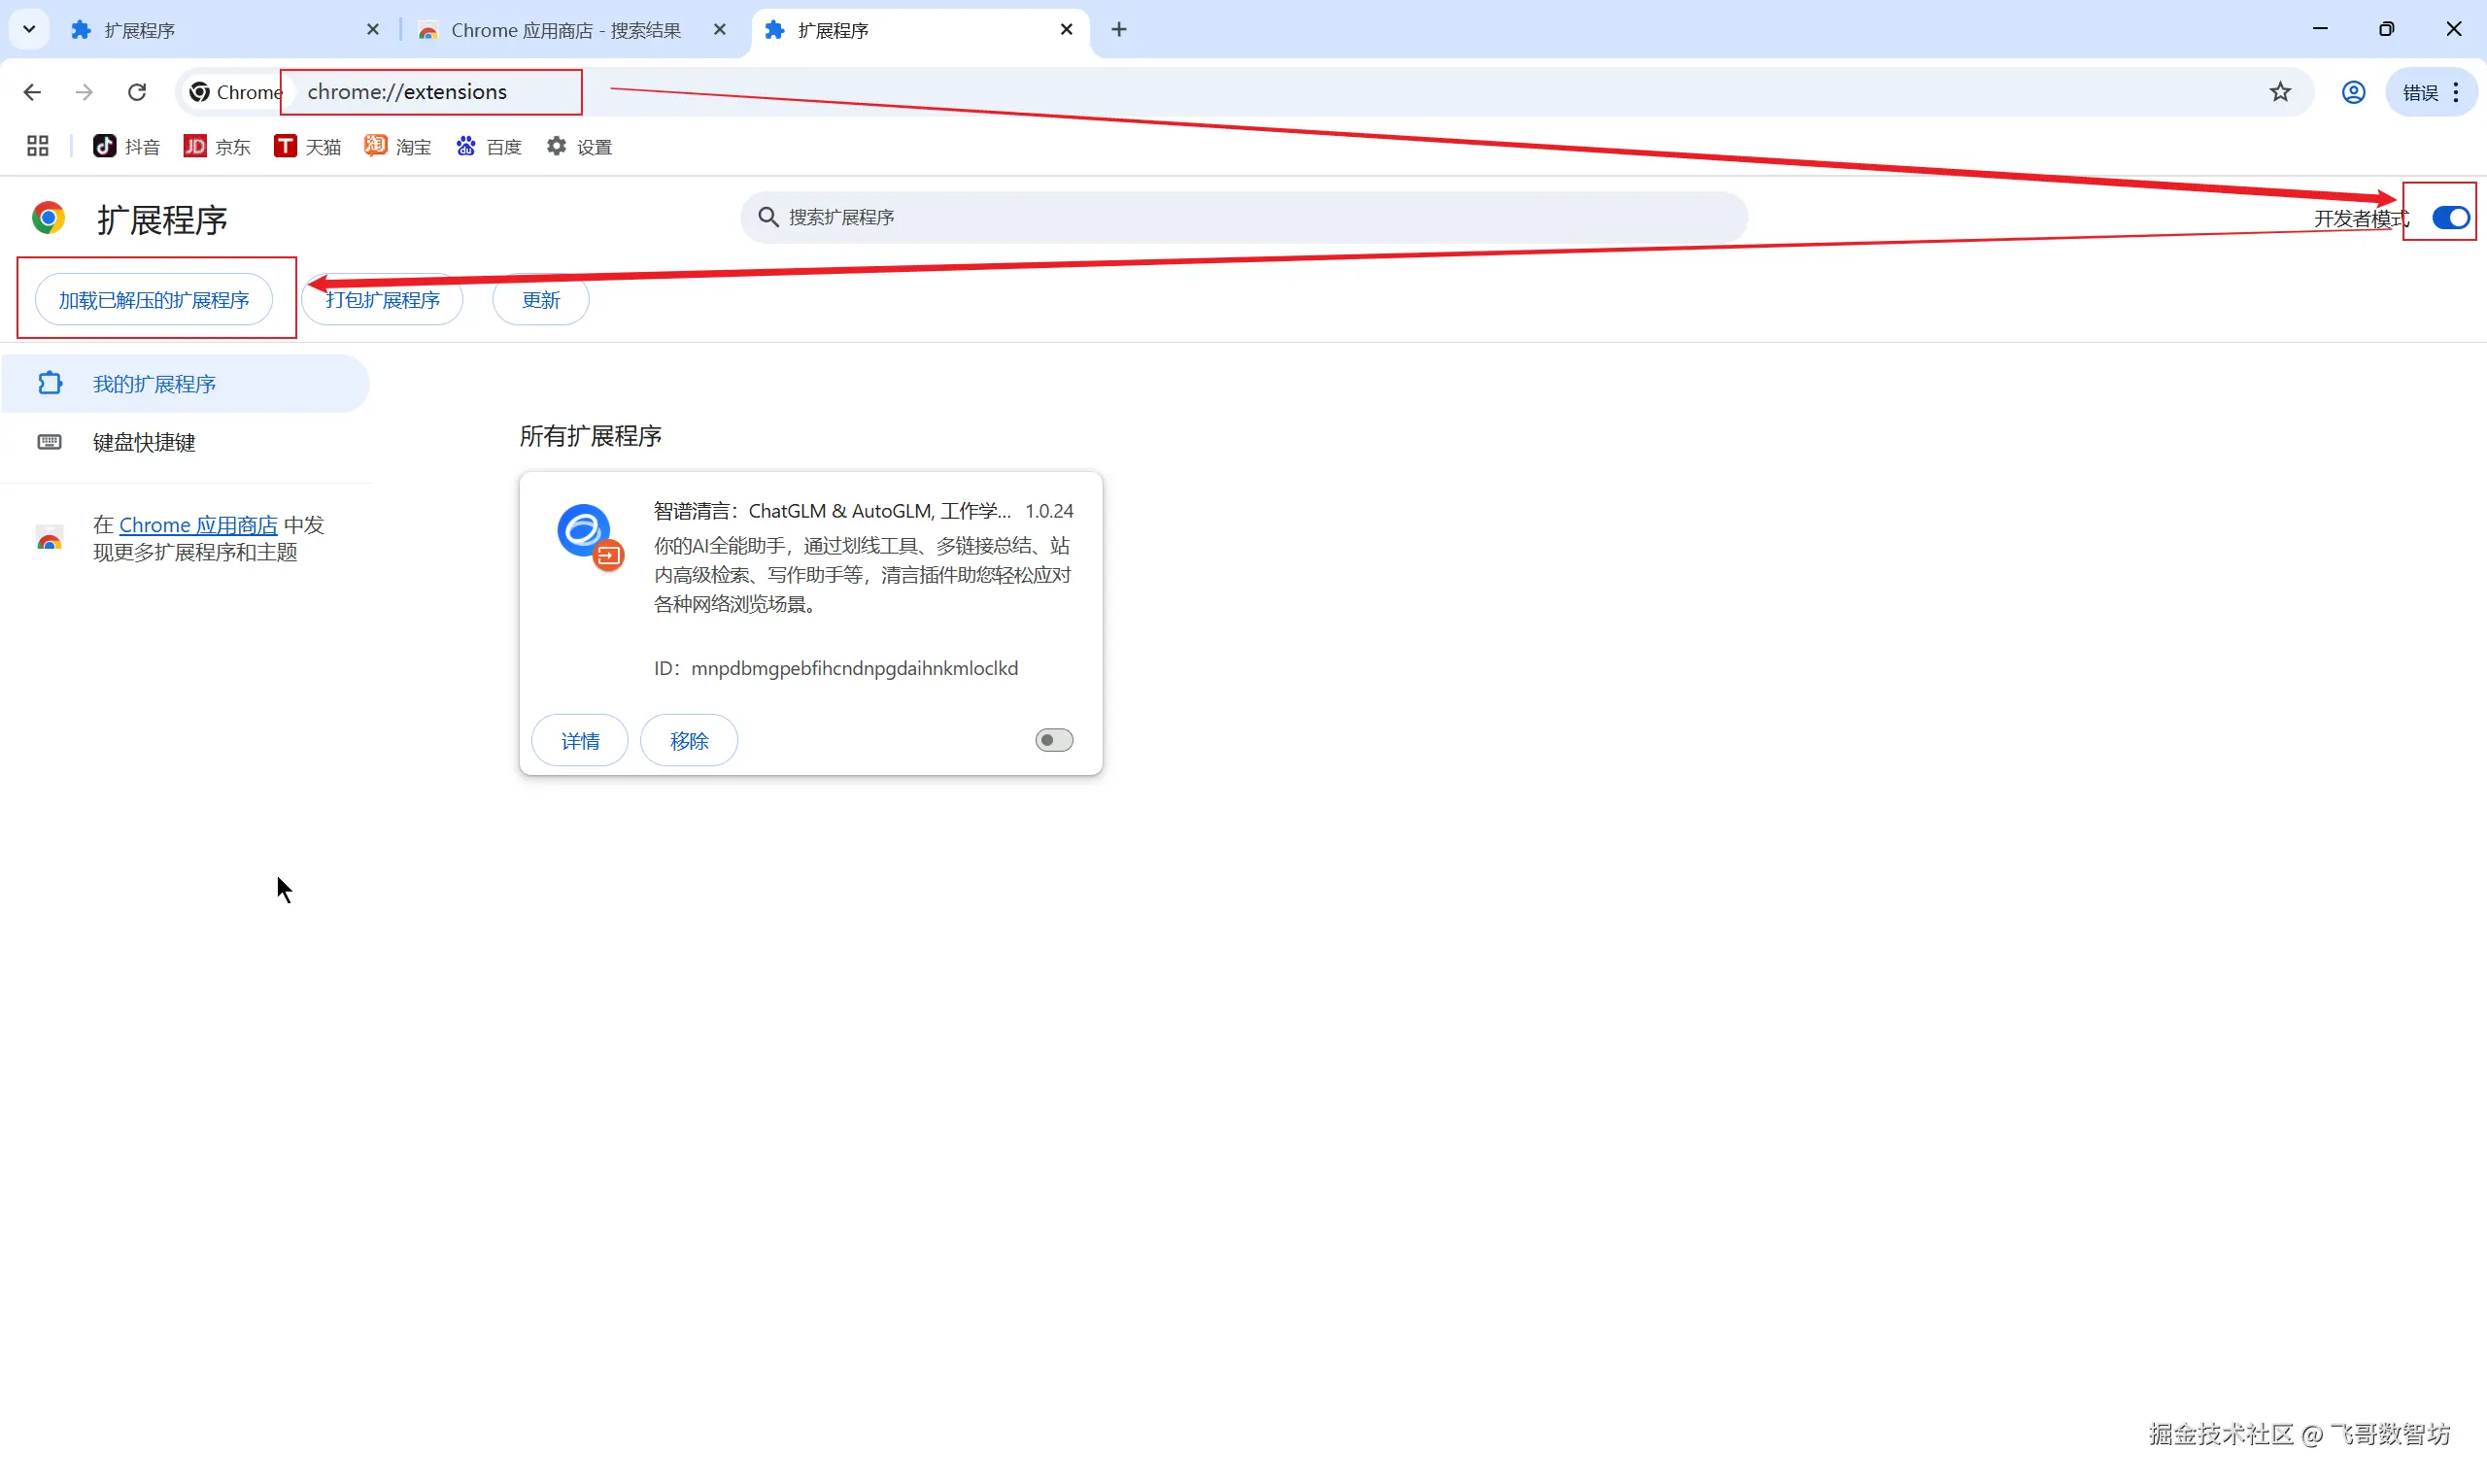
Task: Open the 设置 gear bookmark
Action: 579,147
